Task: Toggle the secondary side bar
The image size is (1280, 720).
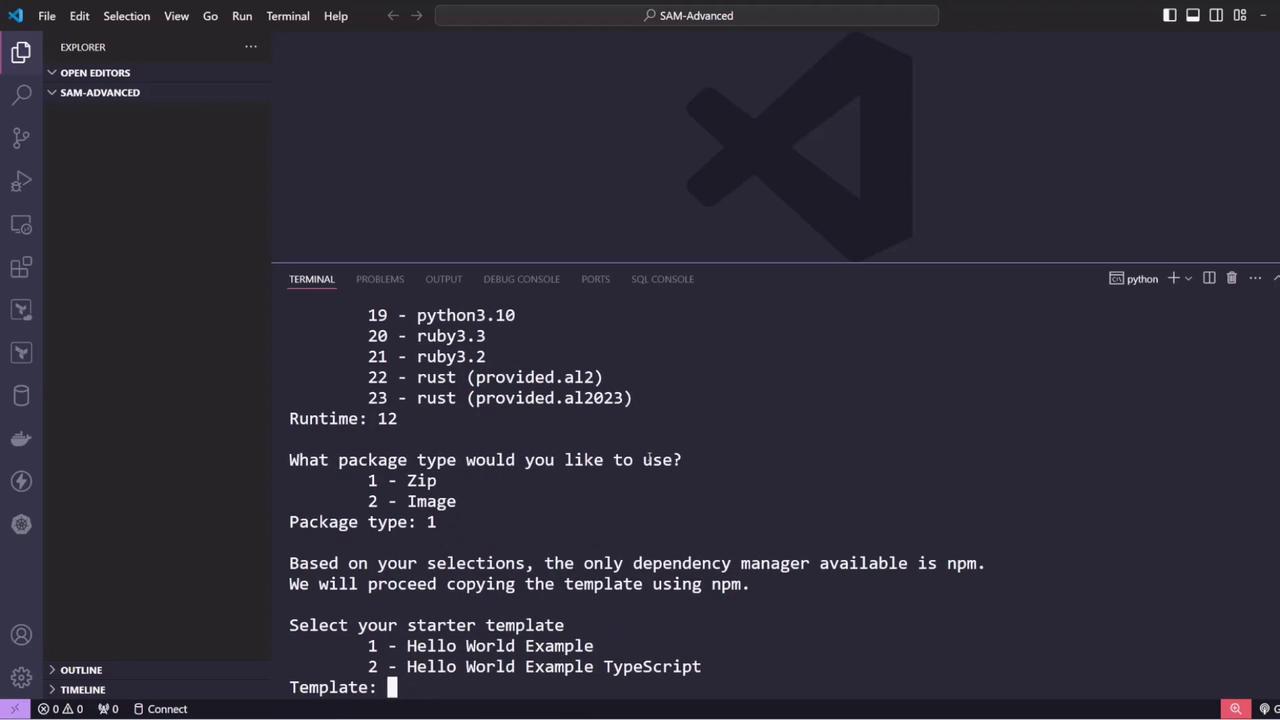Action: coord(1216,16)
